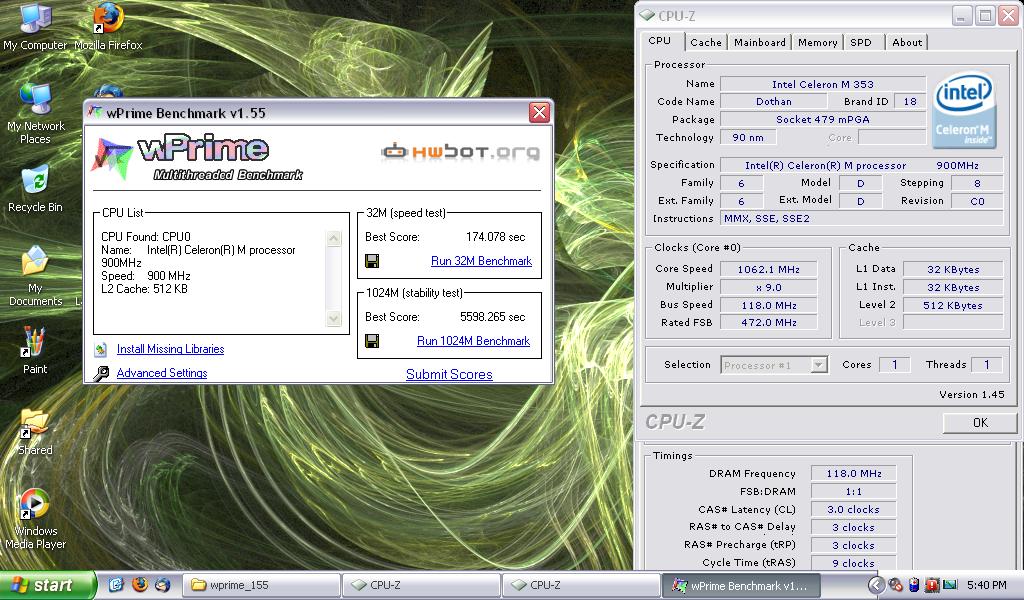The image size is (1024, 600).
Task: Open My Documents folder icon
Action: tap(35, 276)
